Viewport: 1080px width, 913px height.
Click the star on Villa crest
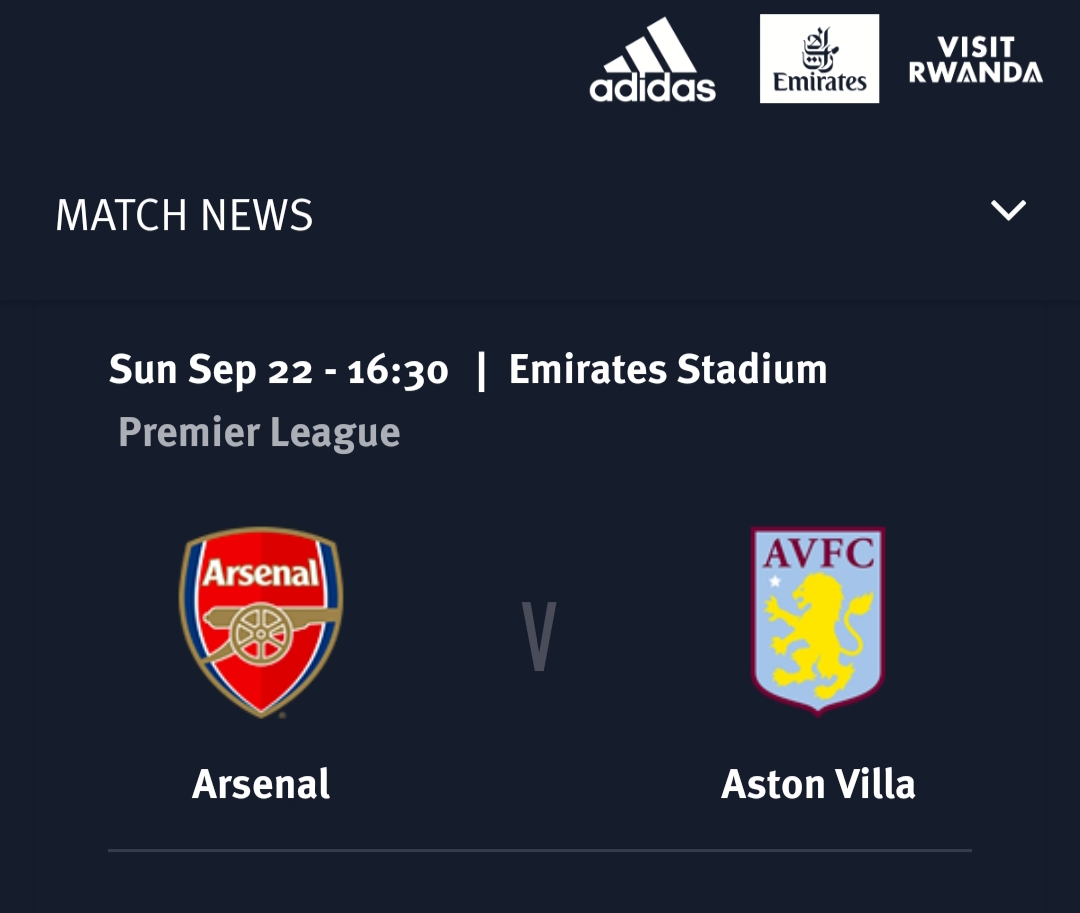tap(775, 581)
